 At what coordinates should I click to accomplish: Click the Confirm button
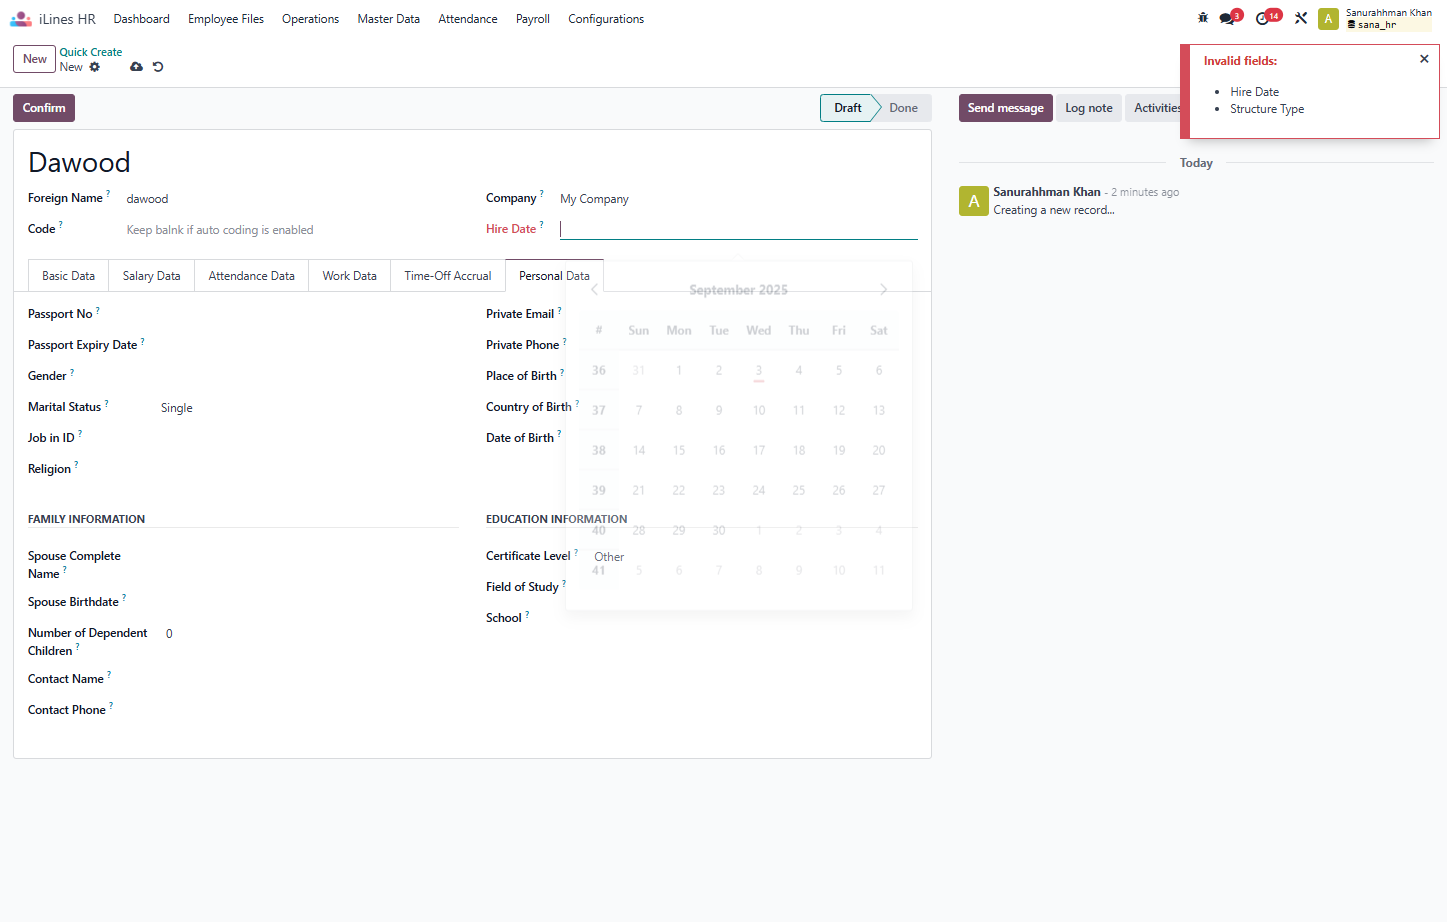tap(44, 108)
